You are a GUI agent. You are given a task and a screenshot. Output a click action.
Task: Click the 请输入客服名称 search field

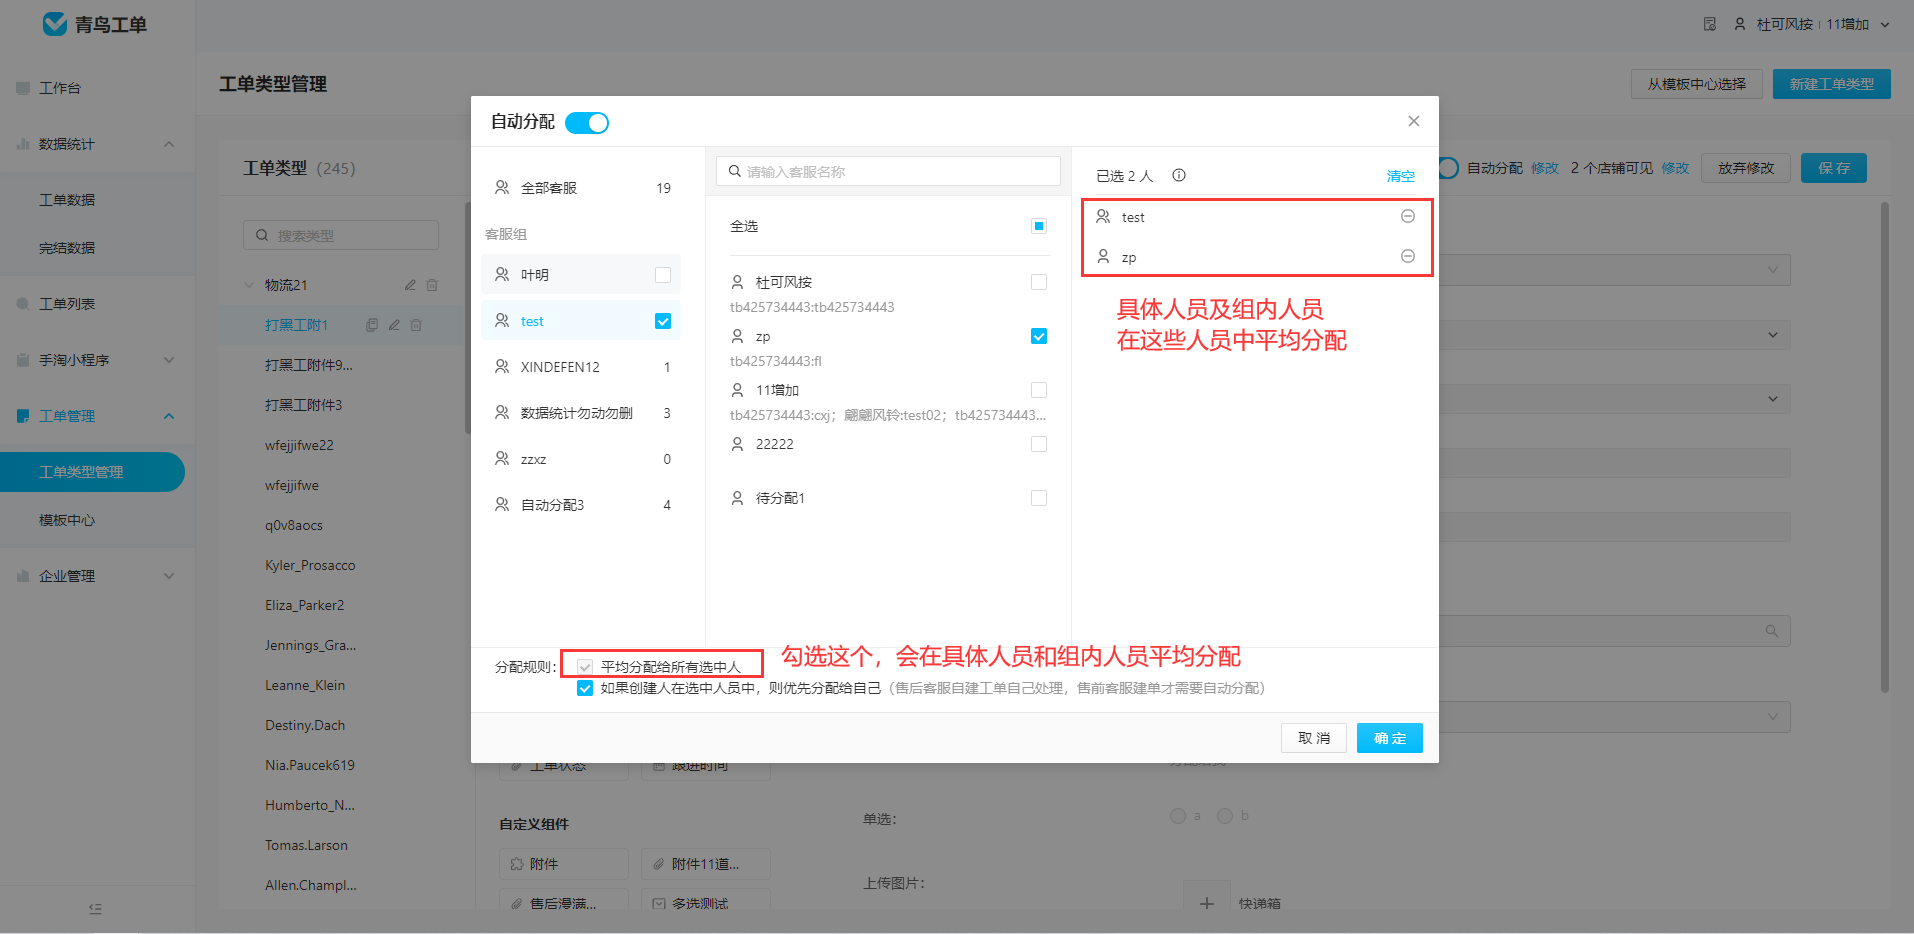click(888, 171)
